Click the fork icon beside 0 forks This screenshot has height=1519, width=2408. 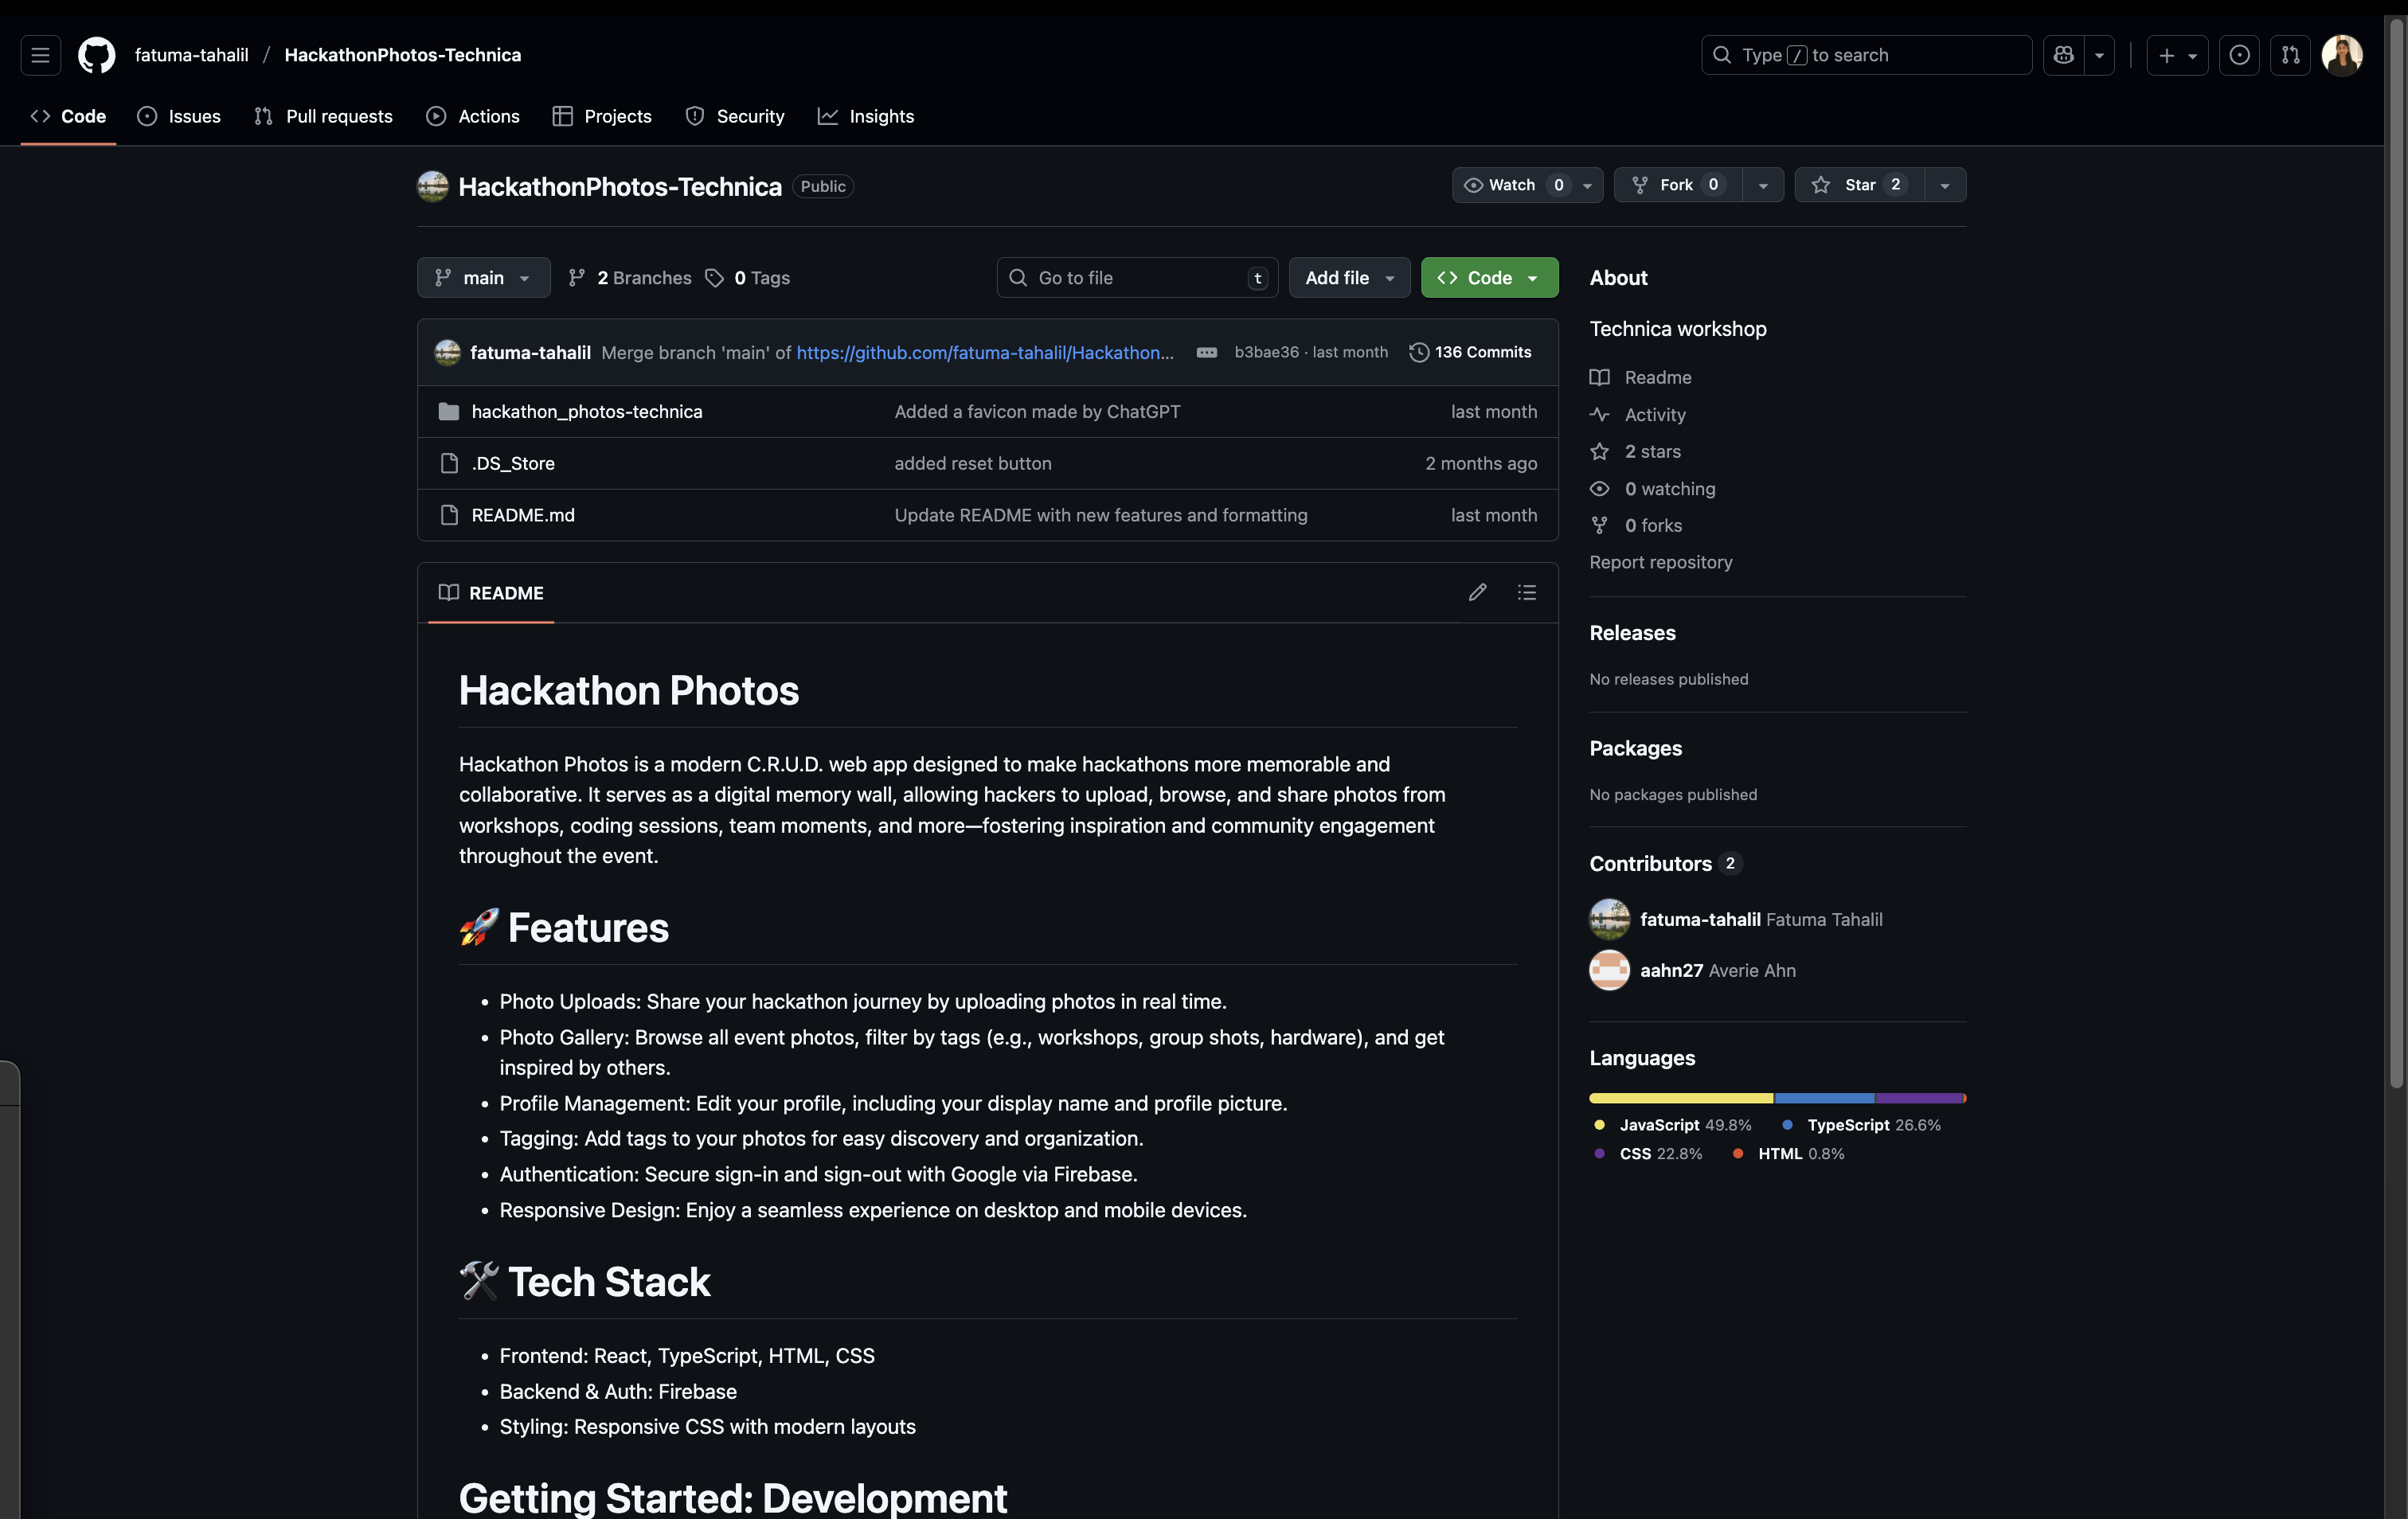pyautogui.click(x=1600, y=526)
